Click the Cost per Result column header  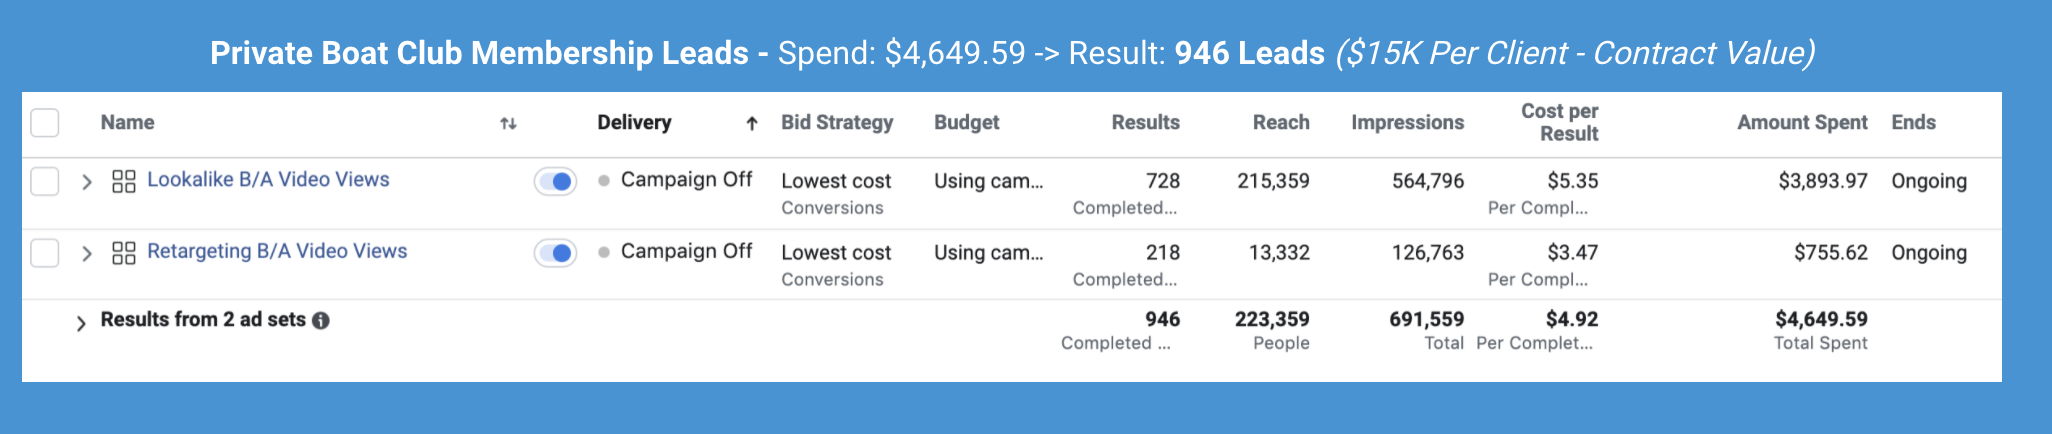pyautogui.click(x=1559, y=122)
